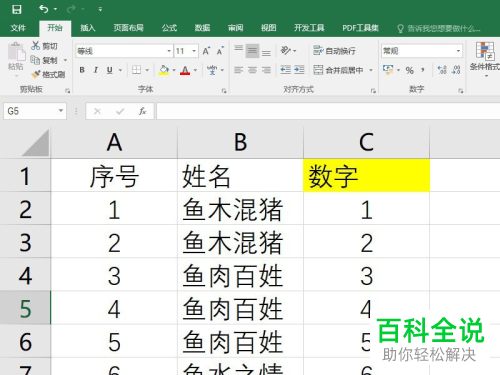Open the PDF工具集 tab
This screenshot has width=500, height=375.
point(360,28)
